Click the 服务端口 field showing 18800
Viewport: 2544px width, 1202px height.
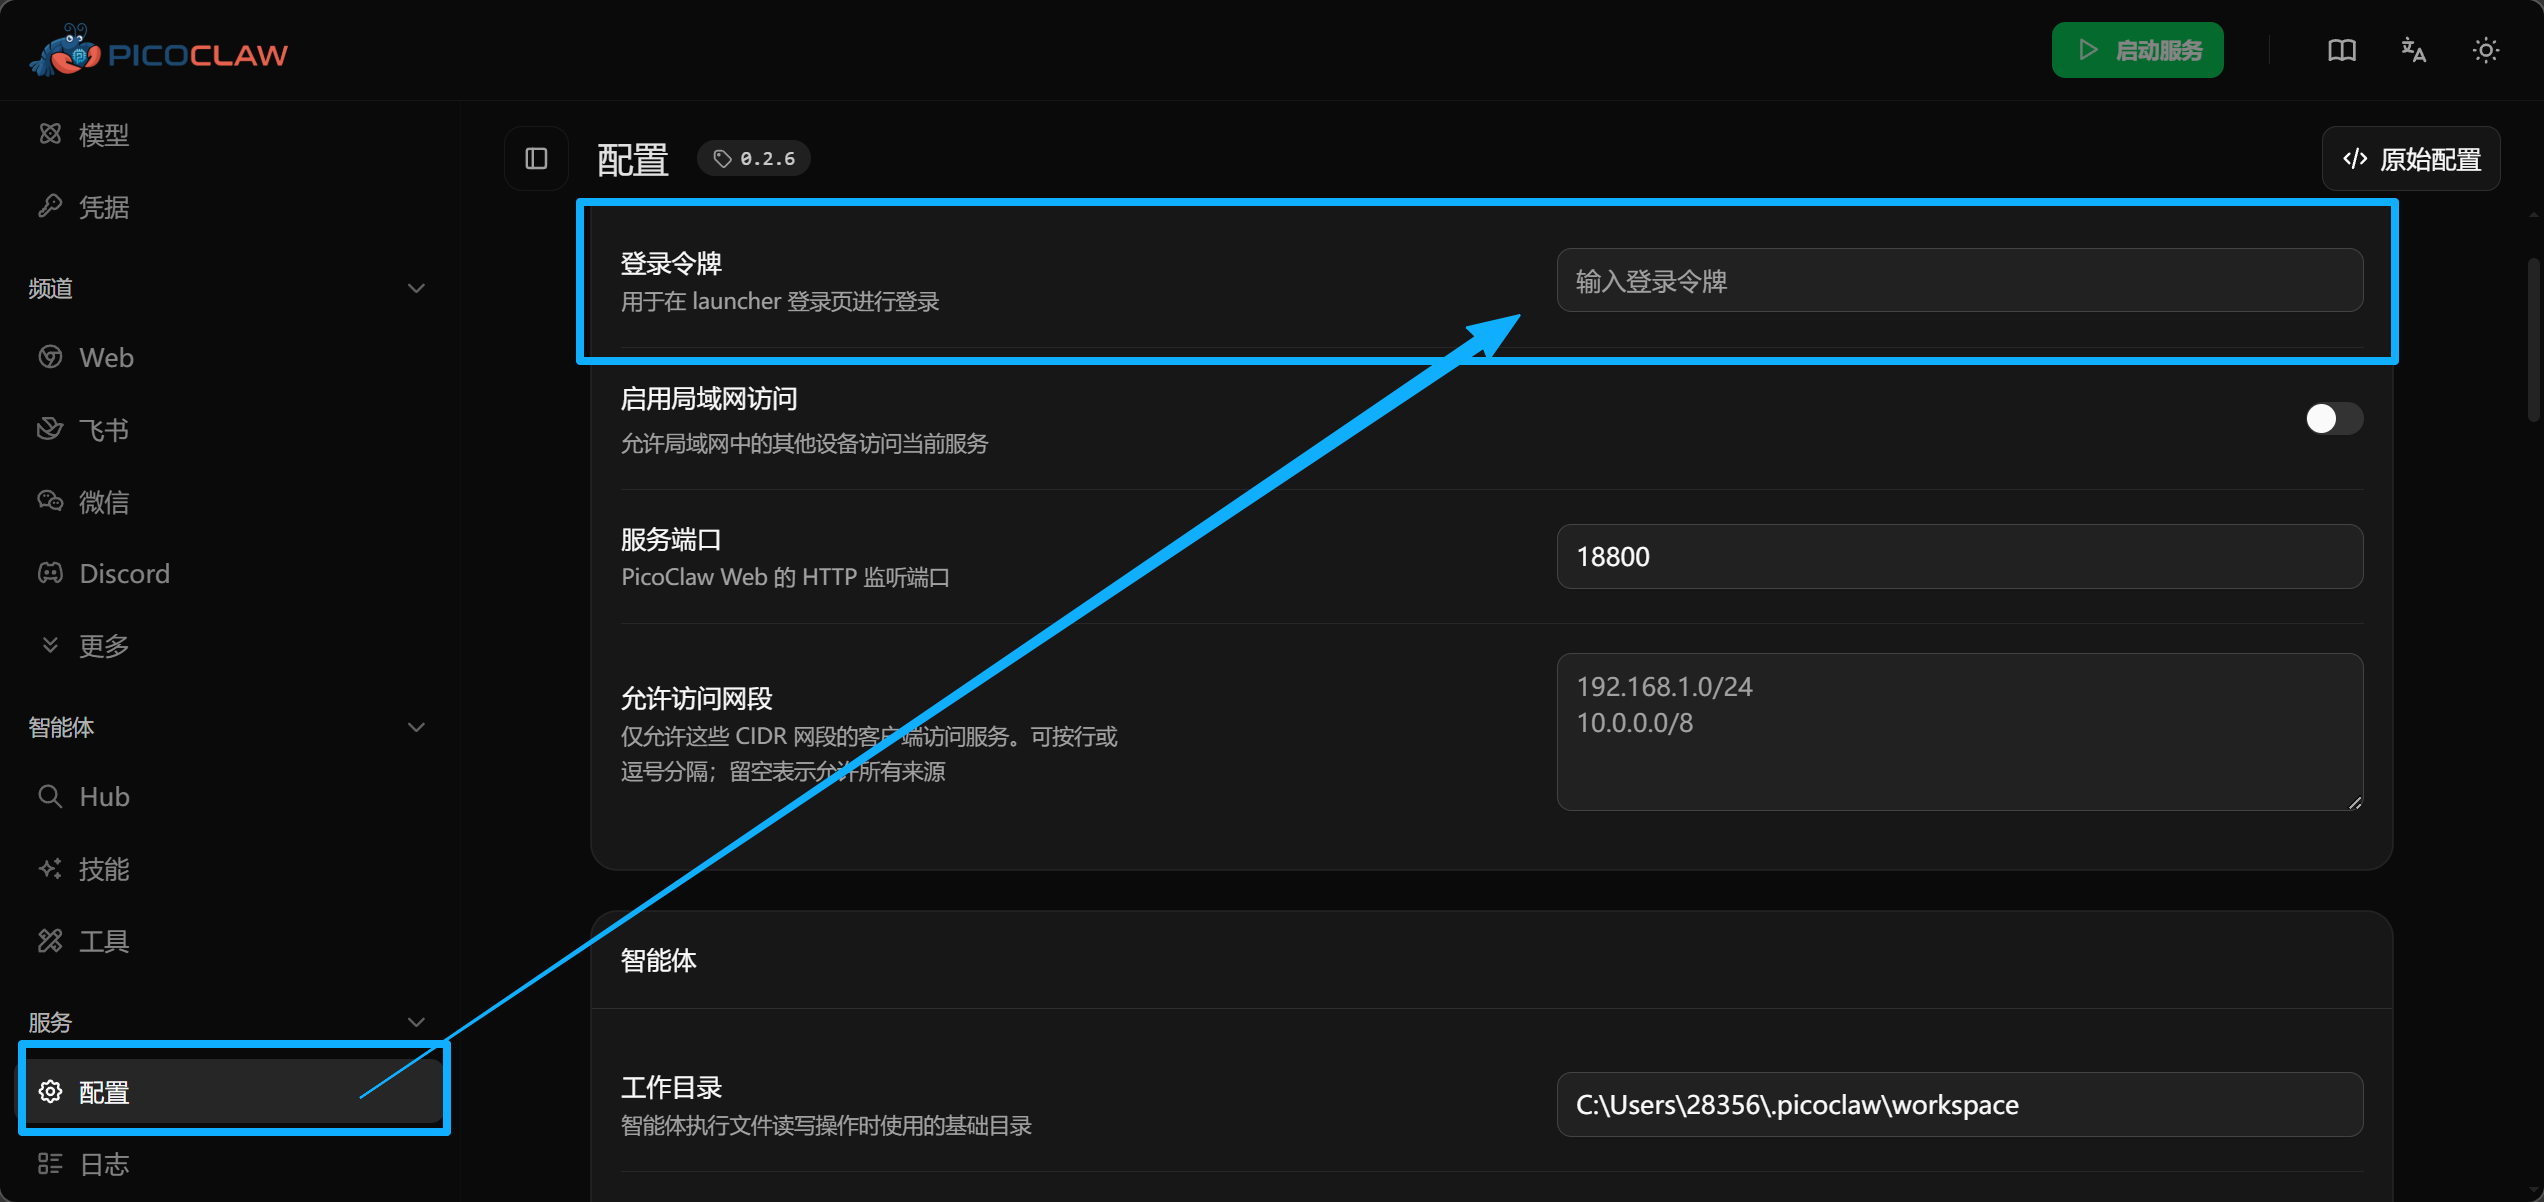click(x=1959, y=557)
